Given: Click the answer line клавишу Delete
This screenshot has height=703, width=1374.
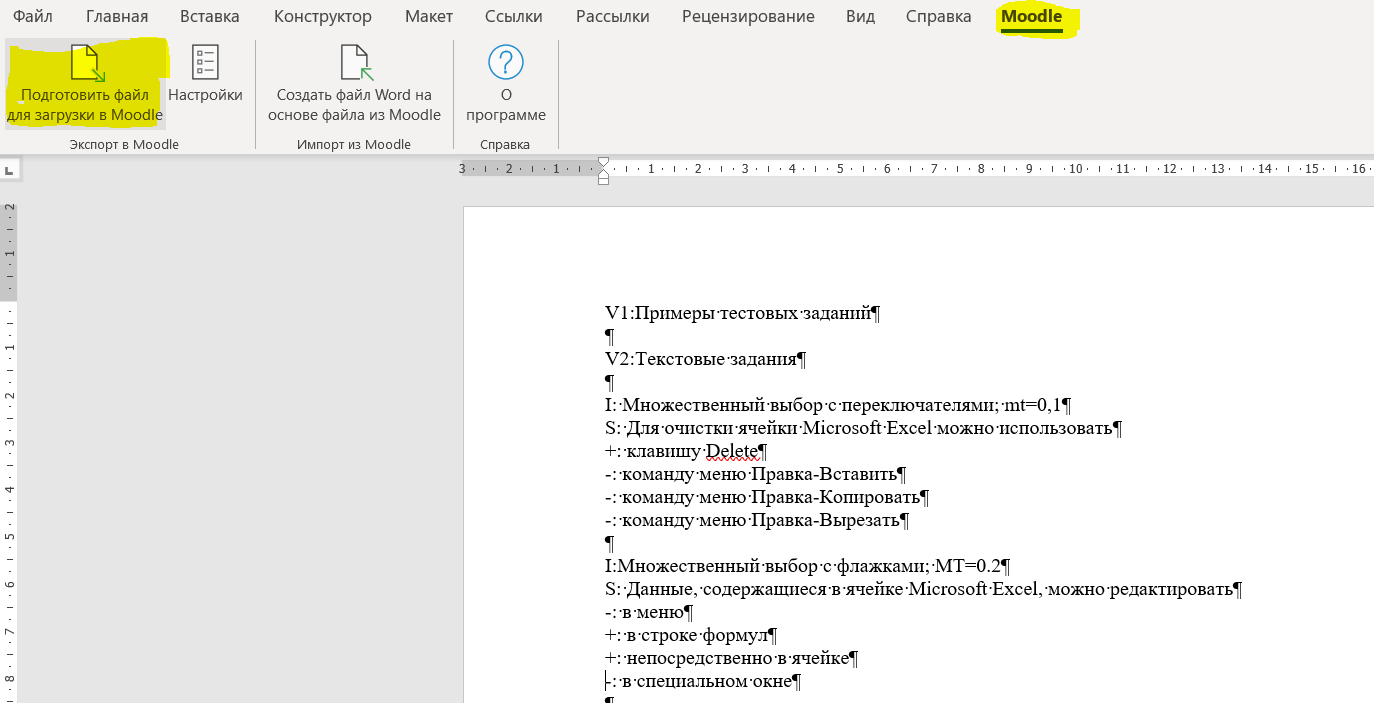Looking at the screenshot, I should (686, 451).
